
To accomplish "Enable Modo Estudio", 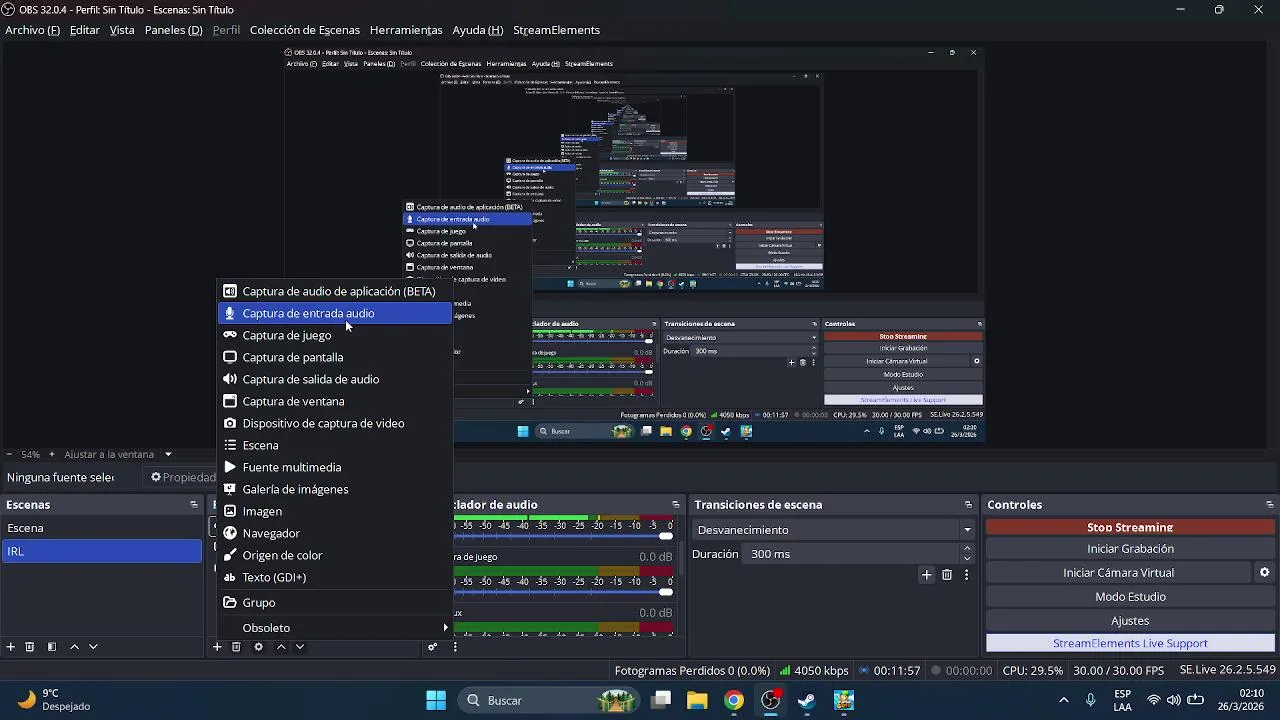I will 1130,597.
